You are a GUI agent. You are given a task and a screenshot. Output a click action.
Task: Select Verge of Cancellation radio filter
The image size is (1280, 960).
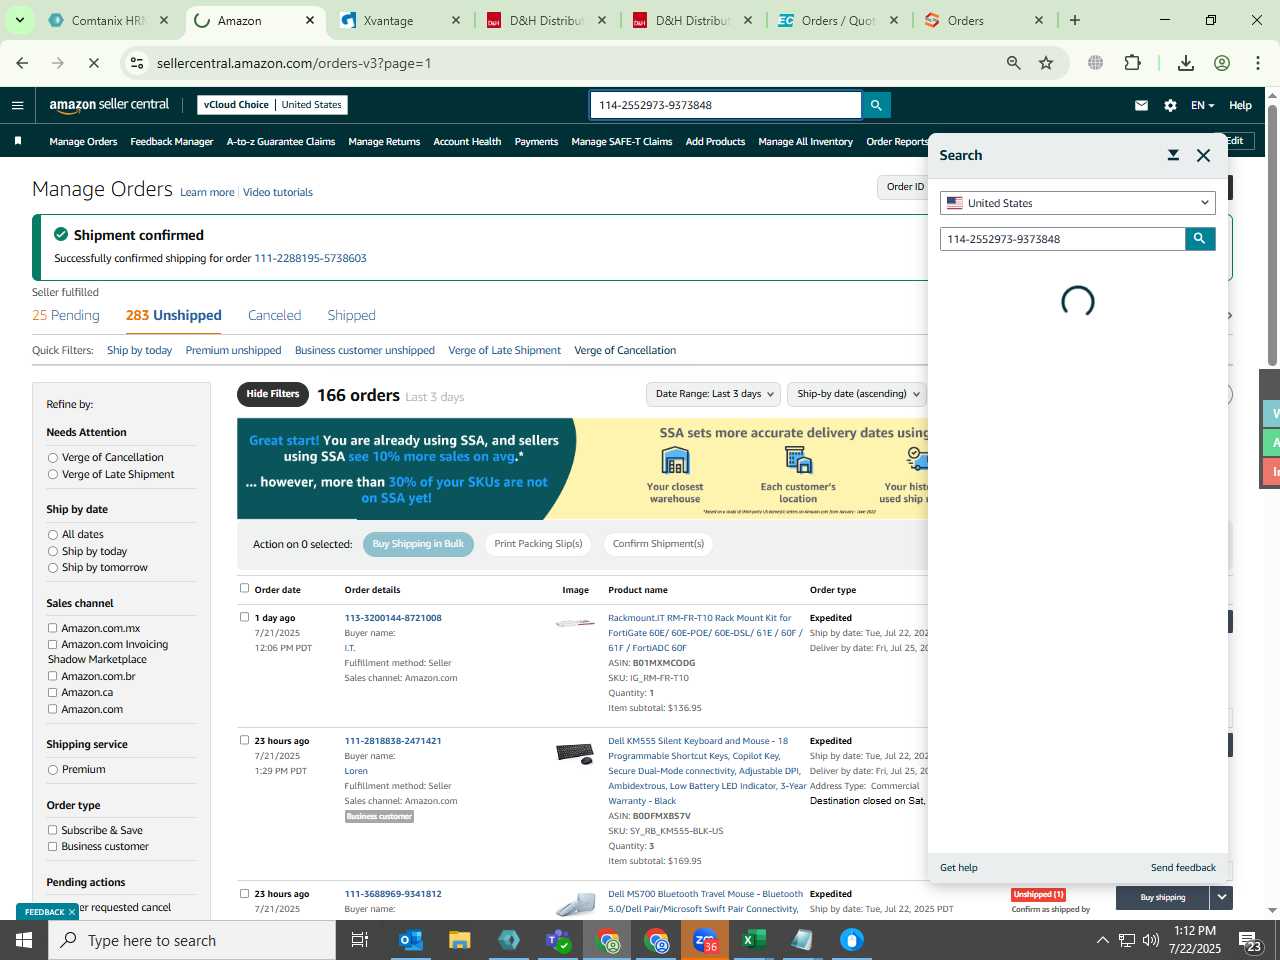pos(53,458)
